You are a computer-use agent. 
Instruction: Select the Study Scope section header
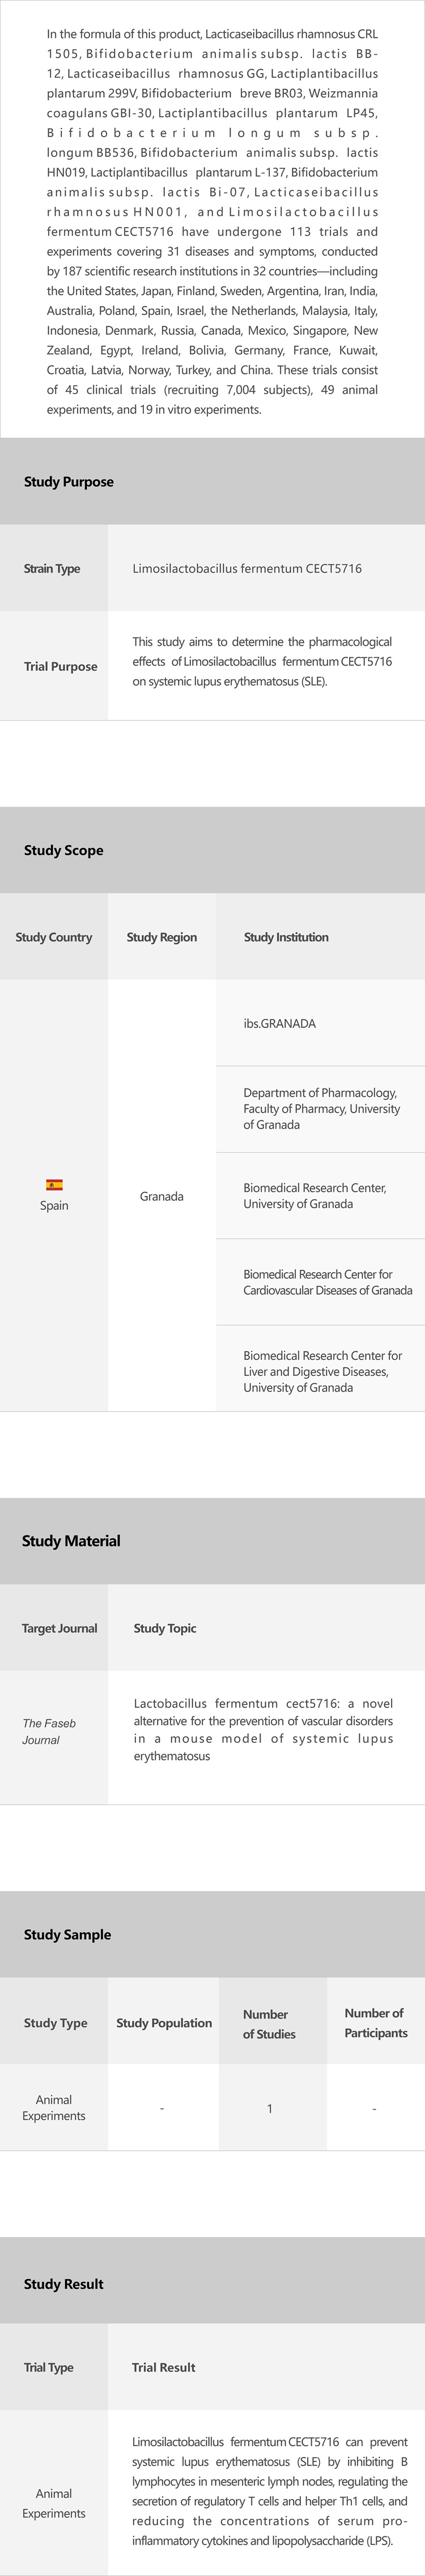click(x=64, y=851)
